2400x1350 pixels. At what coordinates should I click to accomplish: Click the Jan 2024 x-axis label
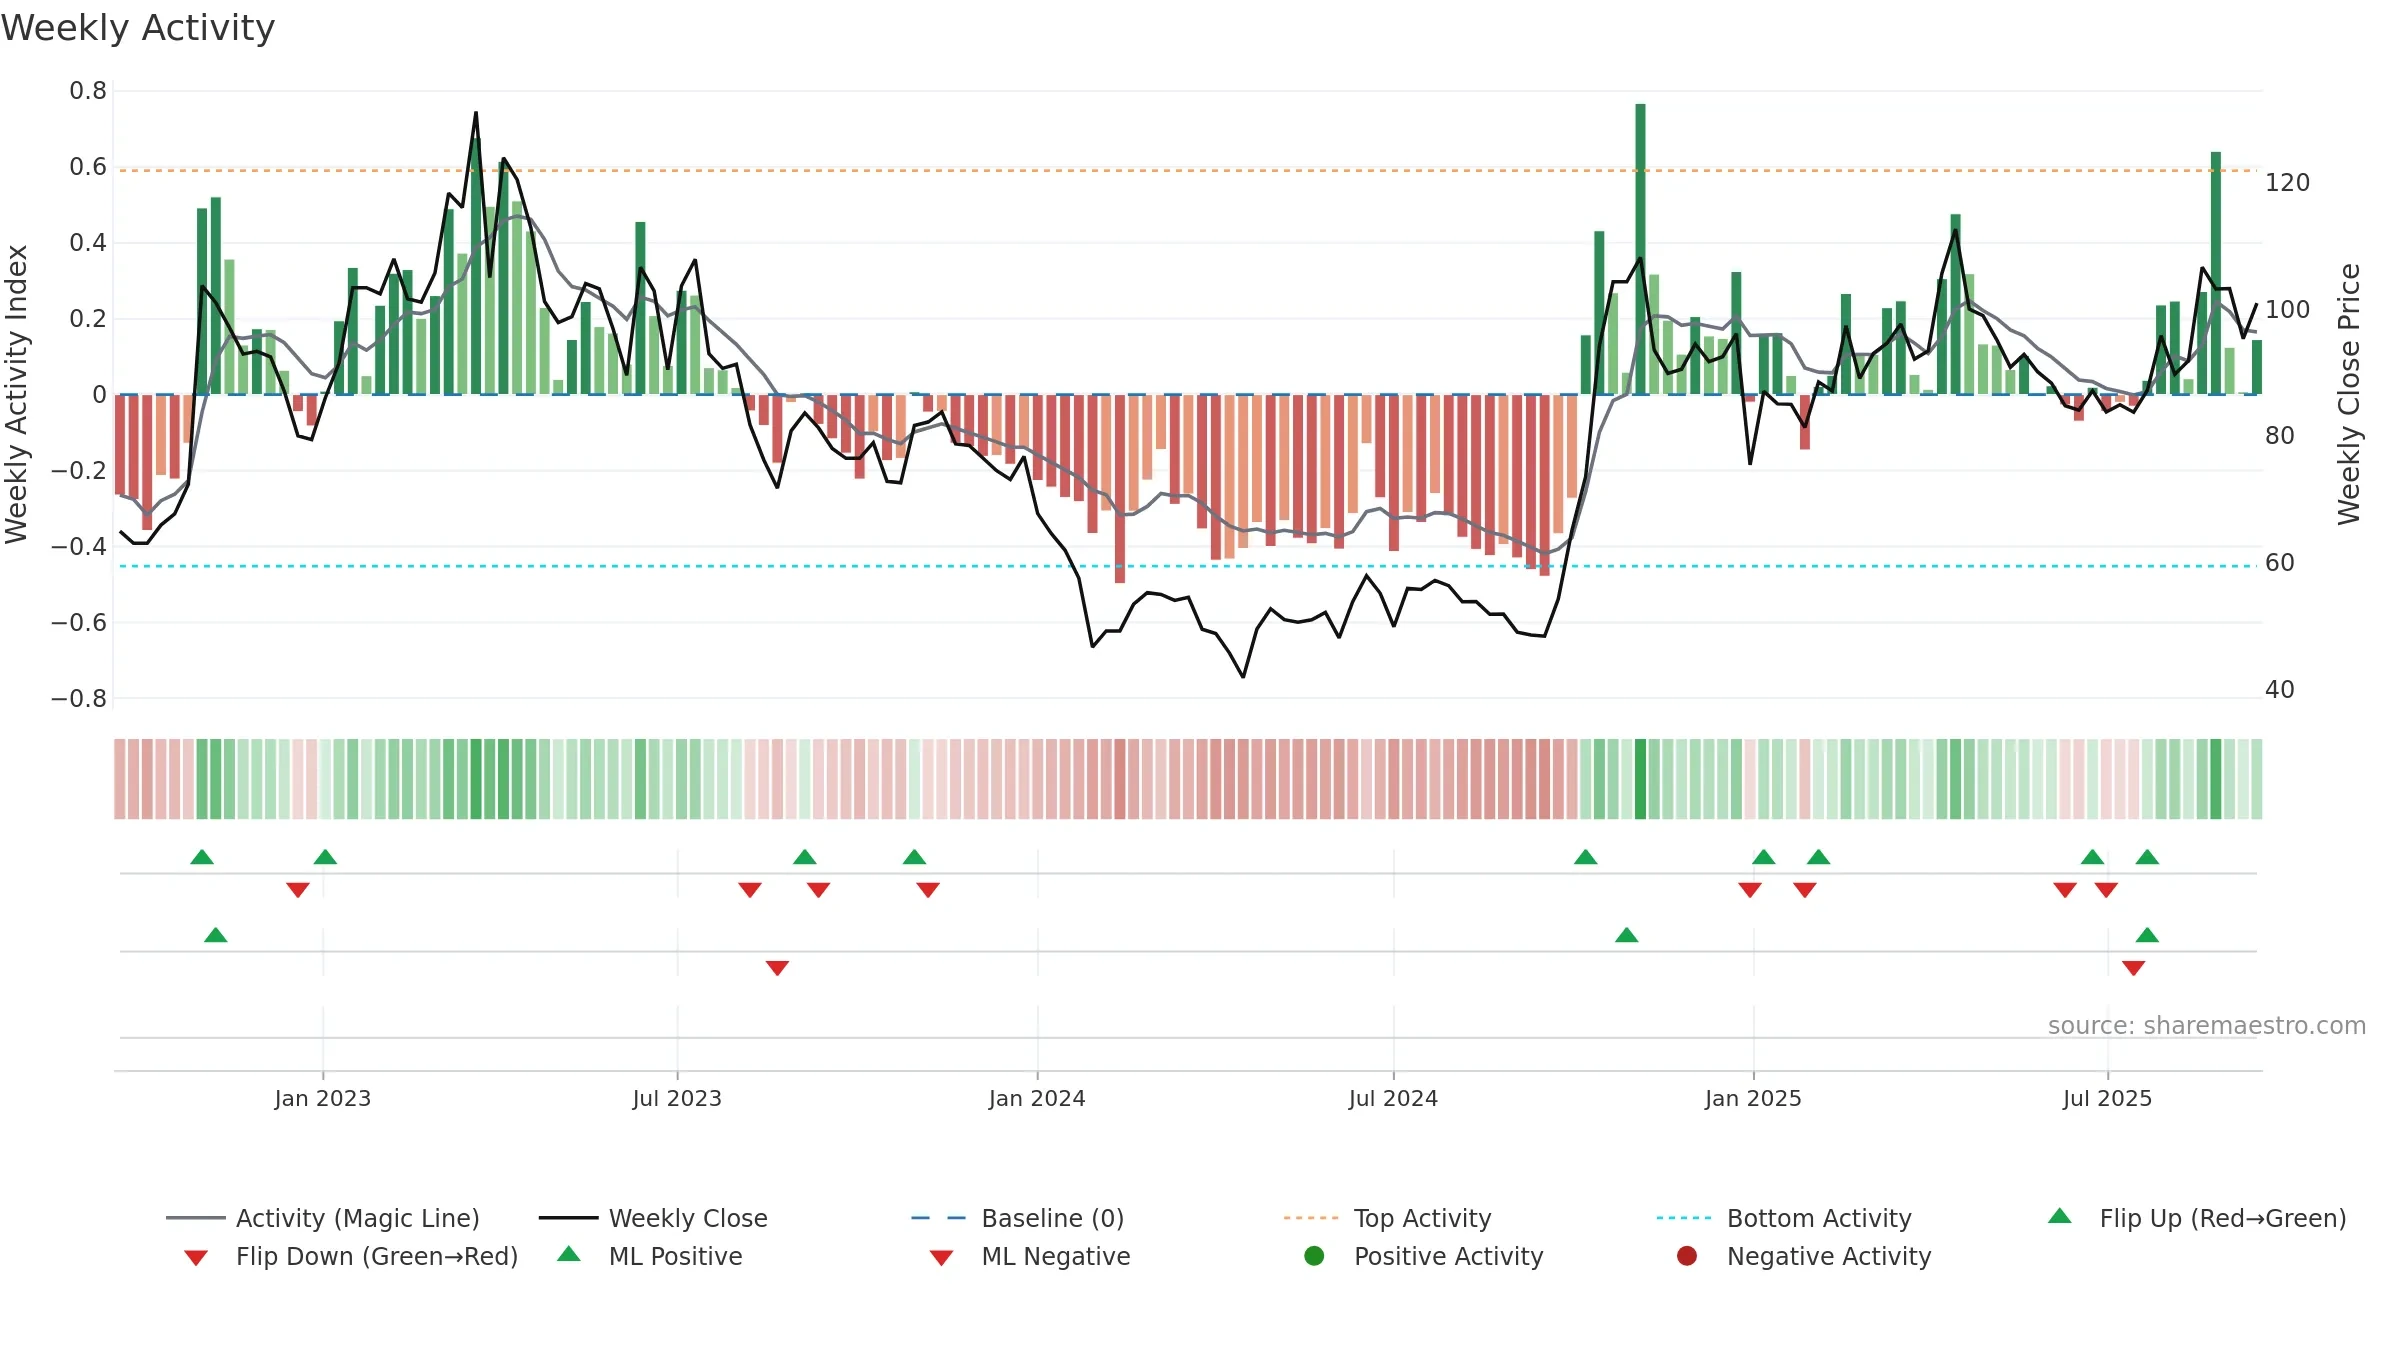click(x=1037, y=1098)
